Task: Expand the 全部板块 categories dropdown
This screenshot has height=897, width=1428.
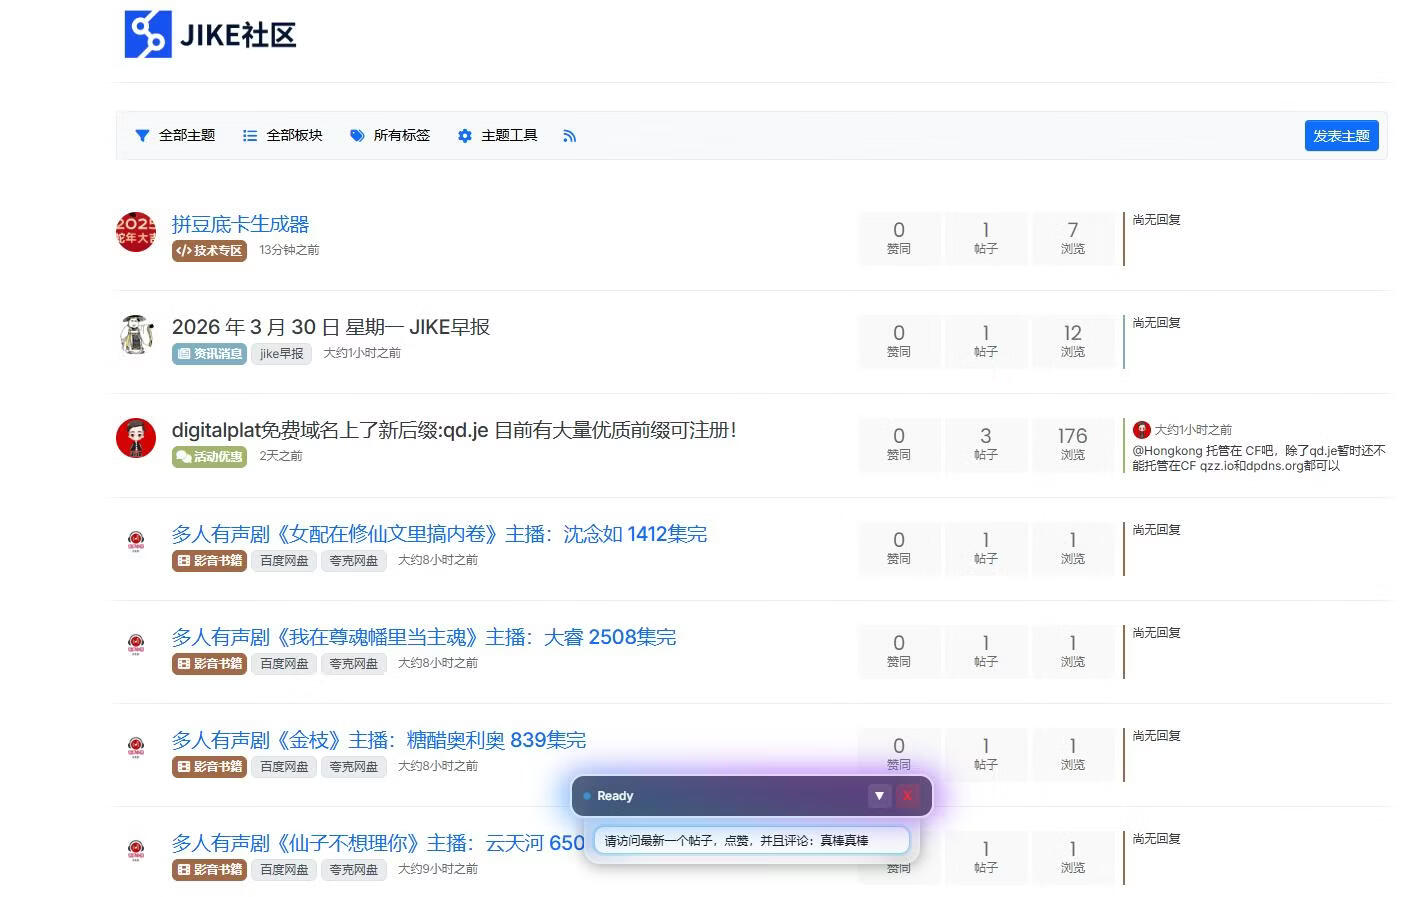Action: point(283,136)
